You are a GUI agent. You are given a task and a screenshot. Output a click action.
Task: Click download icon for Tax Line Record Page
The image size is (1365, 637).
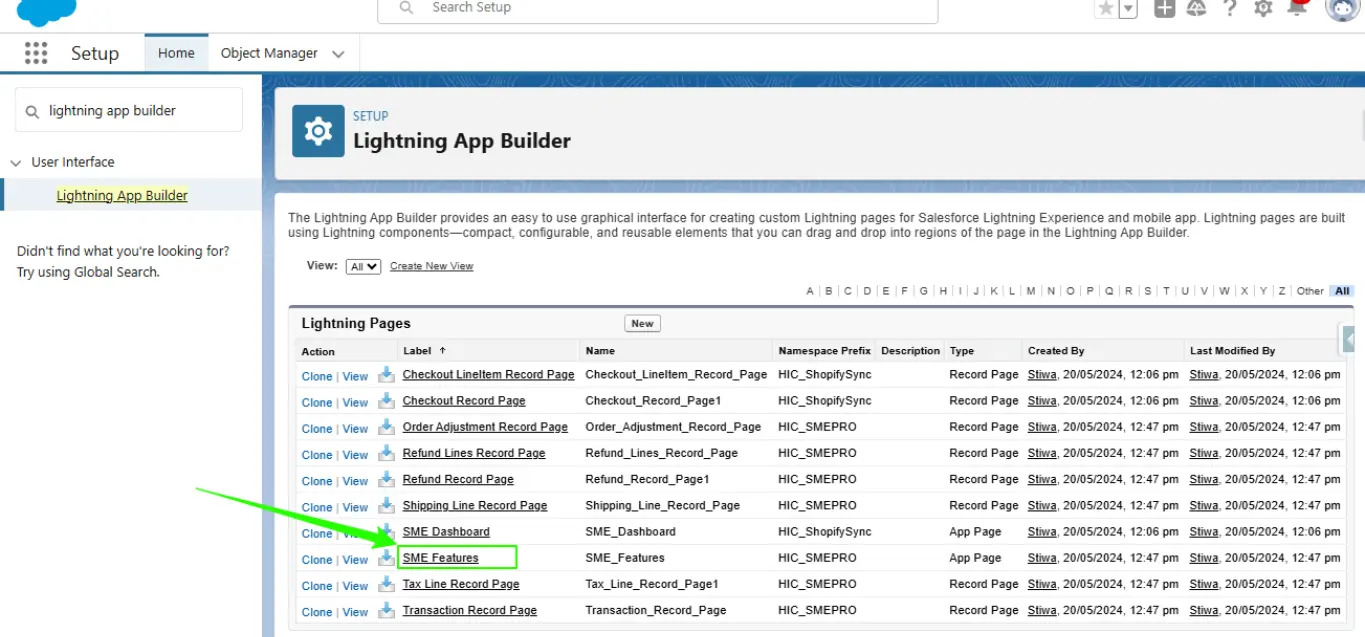386,584
